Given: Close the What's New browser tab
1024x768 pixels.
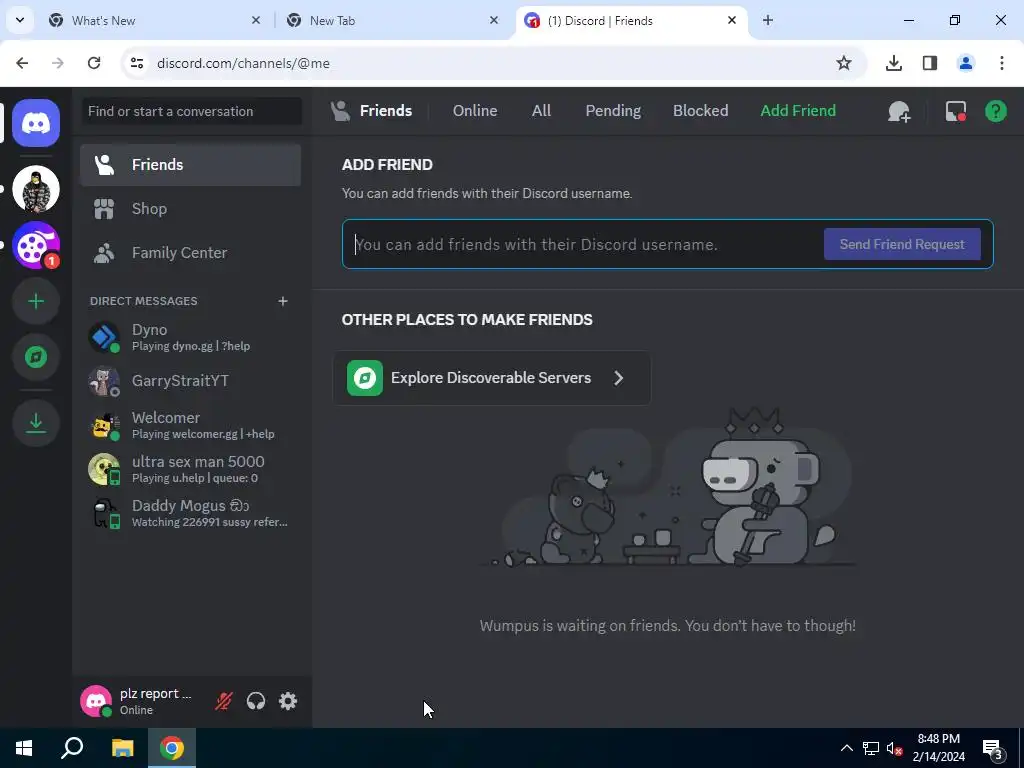Looking at the screenshot, I should [x=256, y=20].
